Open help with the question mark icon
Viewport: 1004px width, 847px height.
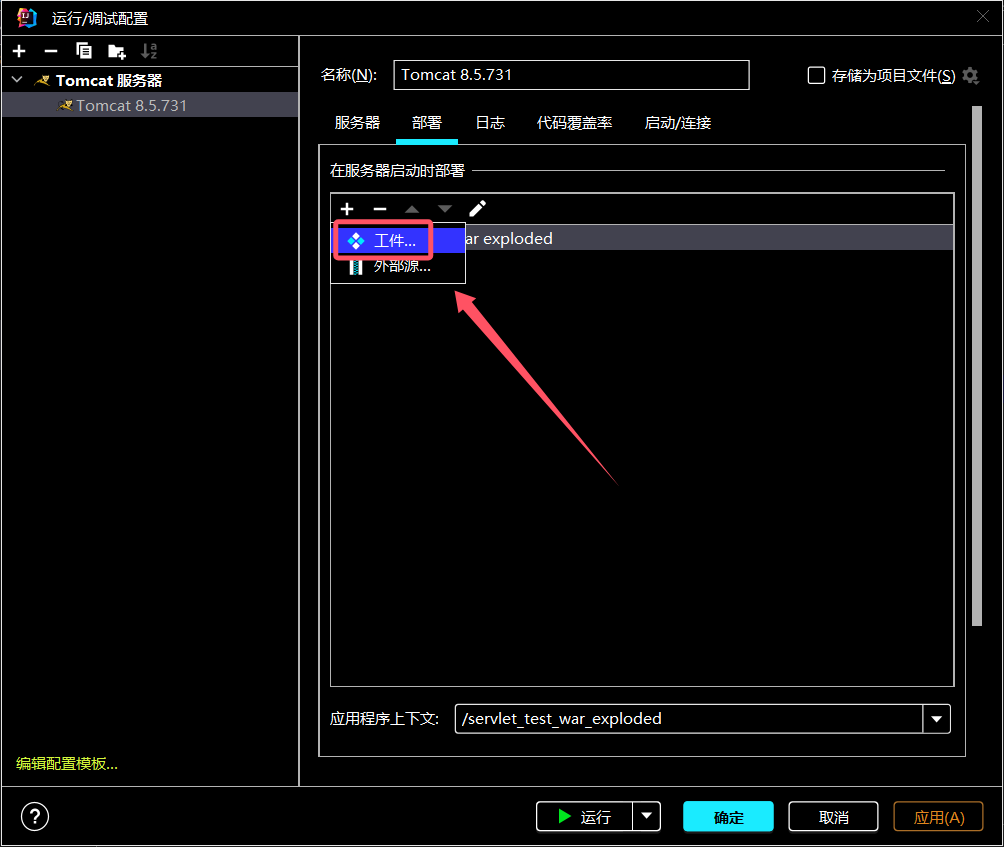click(x=35, y=816)
